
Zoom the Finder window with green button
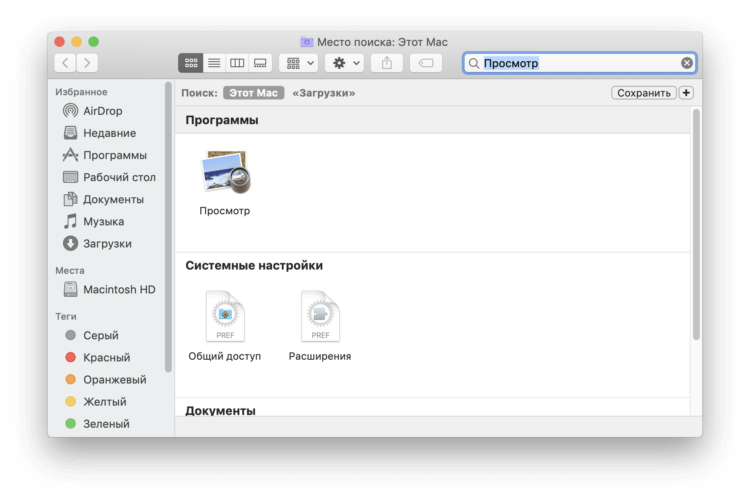(x=94, y=42)
